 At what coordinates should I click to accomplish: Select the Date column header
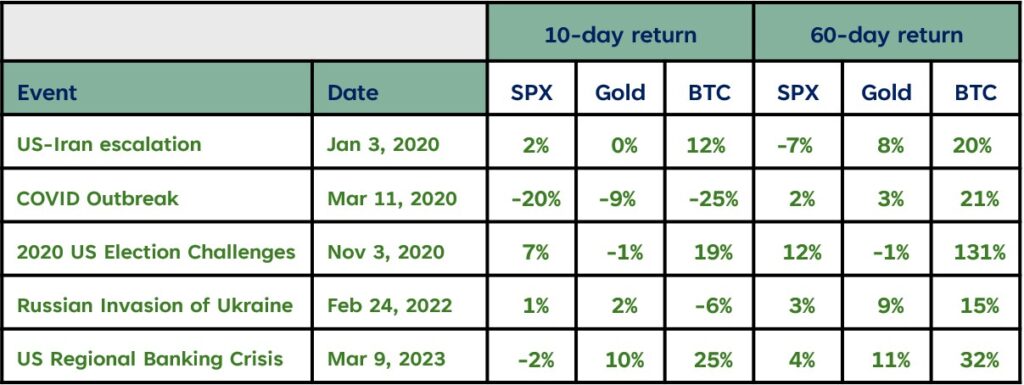400,89
